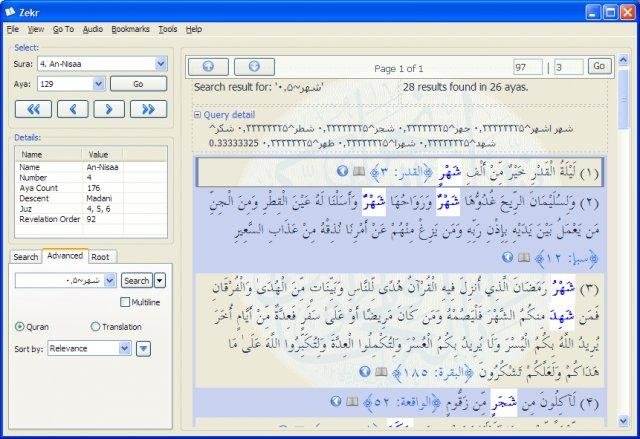Switch to the Search tab

click(26, 257)
